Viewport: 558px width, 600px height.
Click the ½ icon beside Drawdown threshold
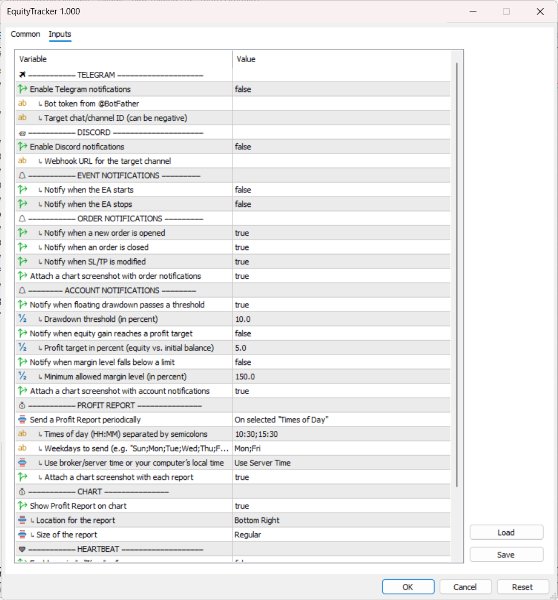23,319
